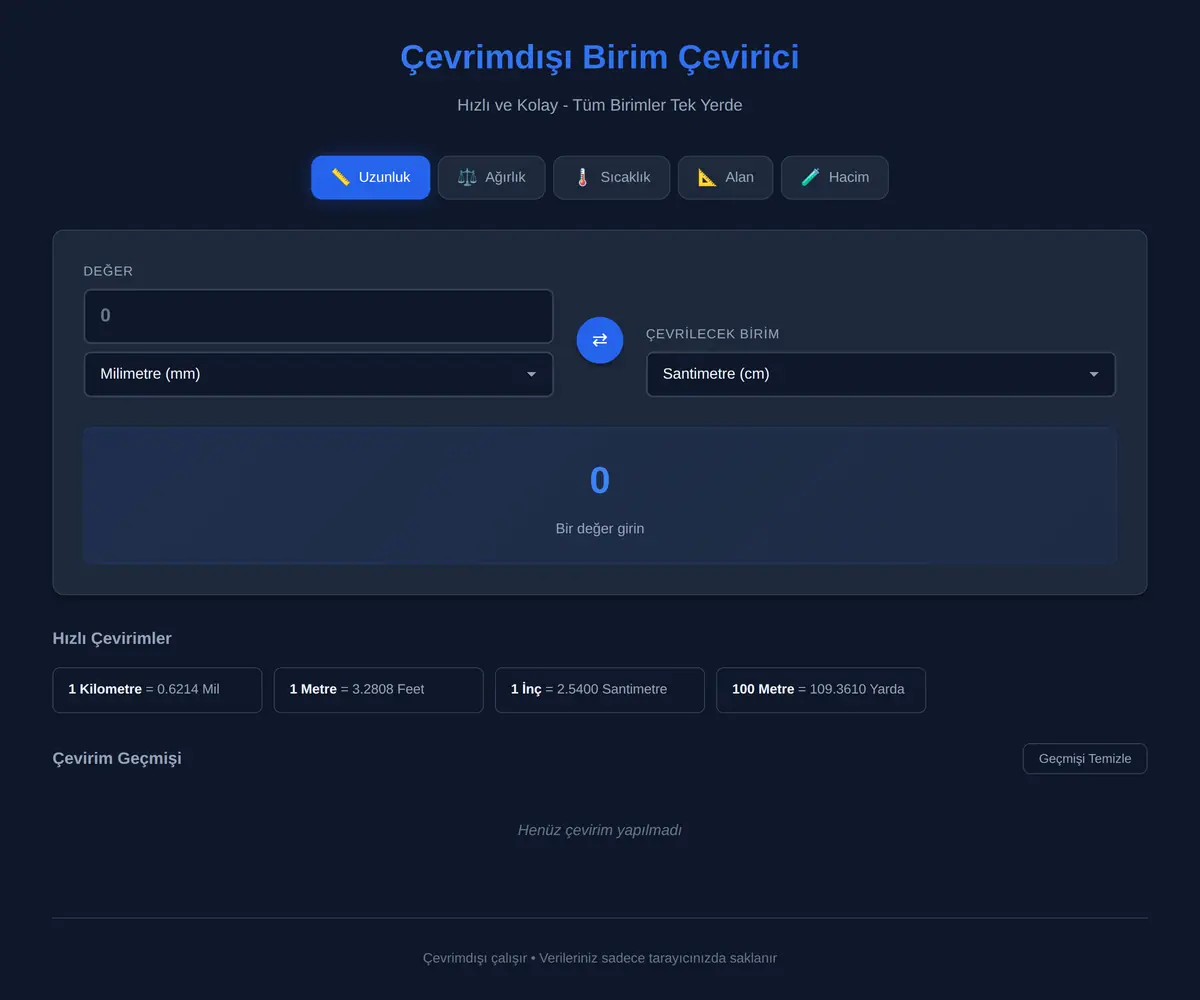Click the thermometer icon on Sıcaklık tab

582,177
